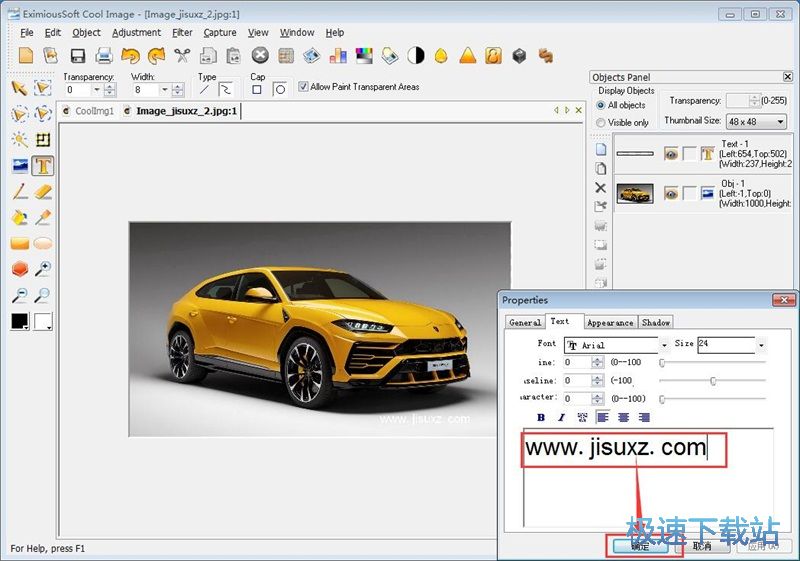This screenshot has height=561, width=800.
Task: Click the 确定 confirm button
Action: point(640,546)
